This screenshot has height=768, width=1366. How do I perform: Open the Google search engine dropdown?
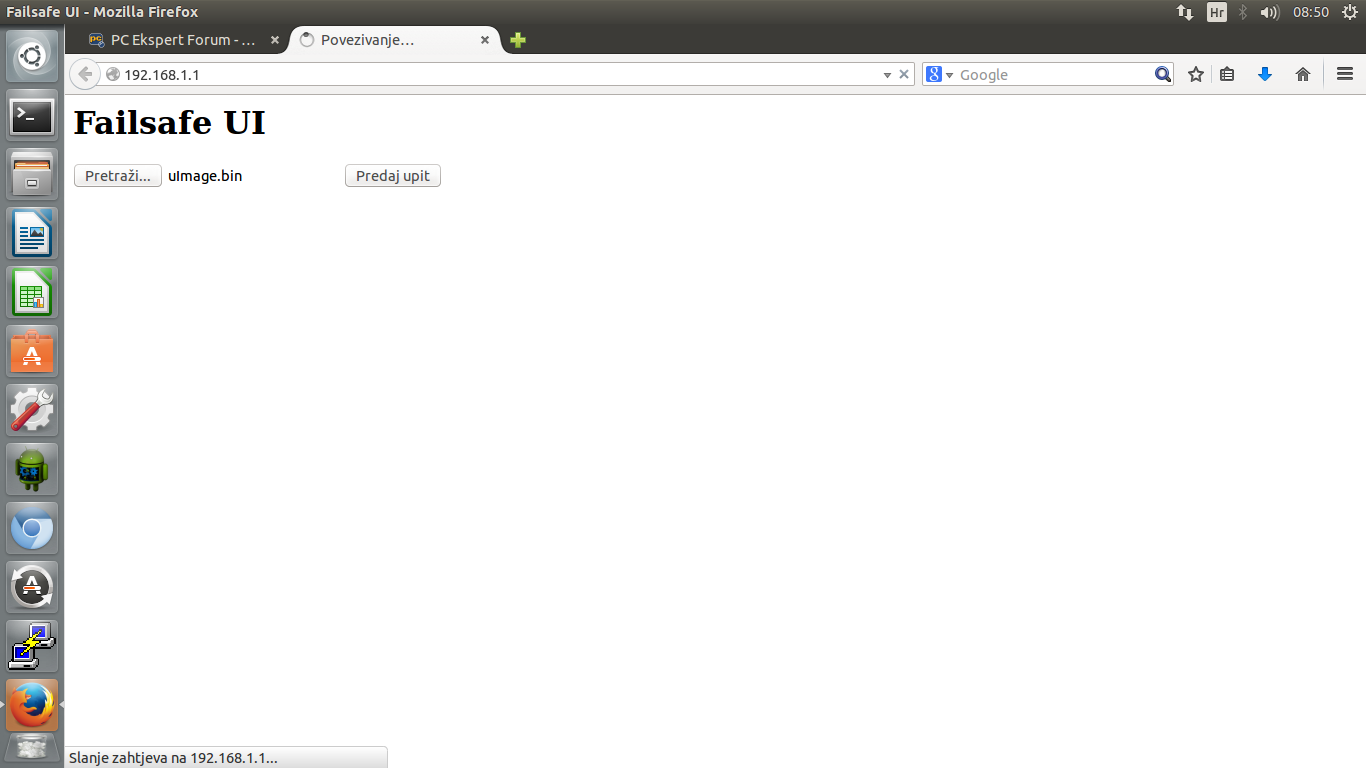click(940, 74)
